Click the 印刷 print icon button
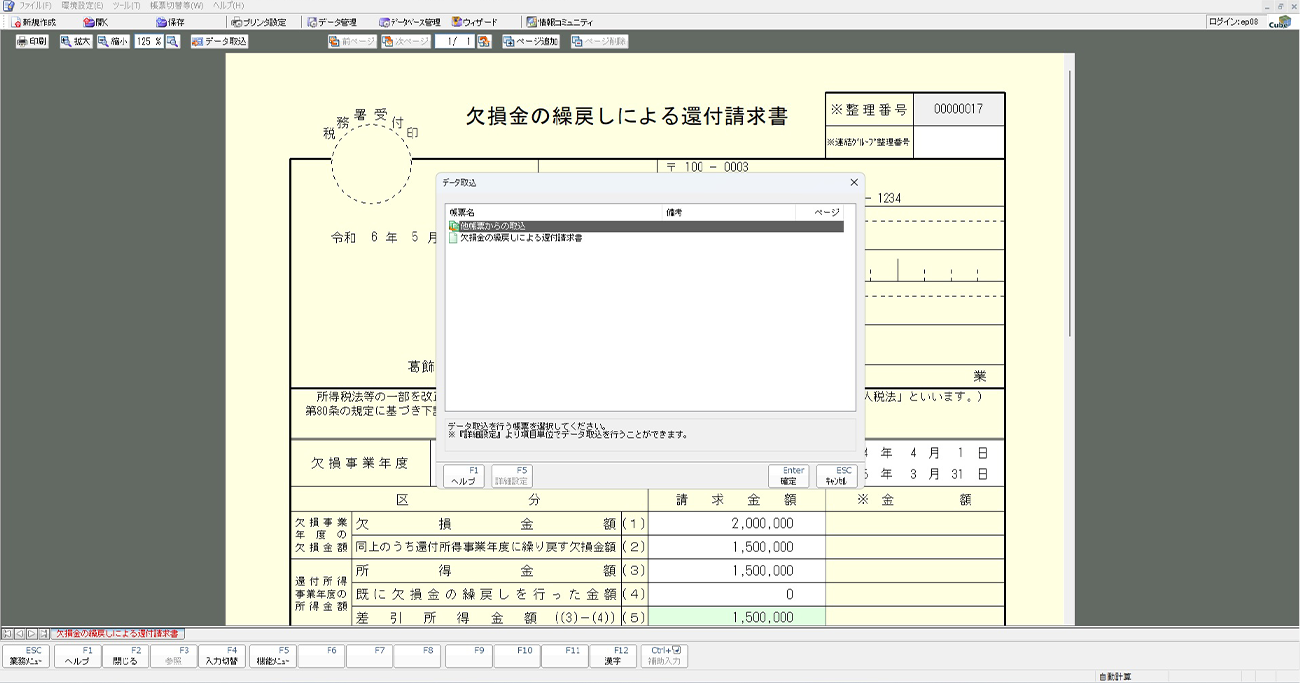This screenshot has height=683, width=1300. click(32, 42)
